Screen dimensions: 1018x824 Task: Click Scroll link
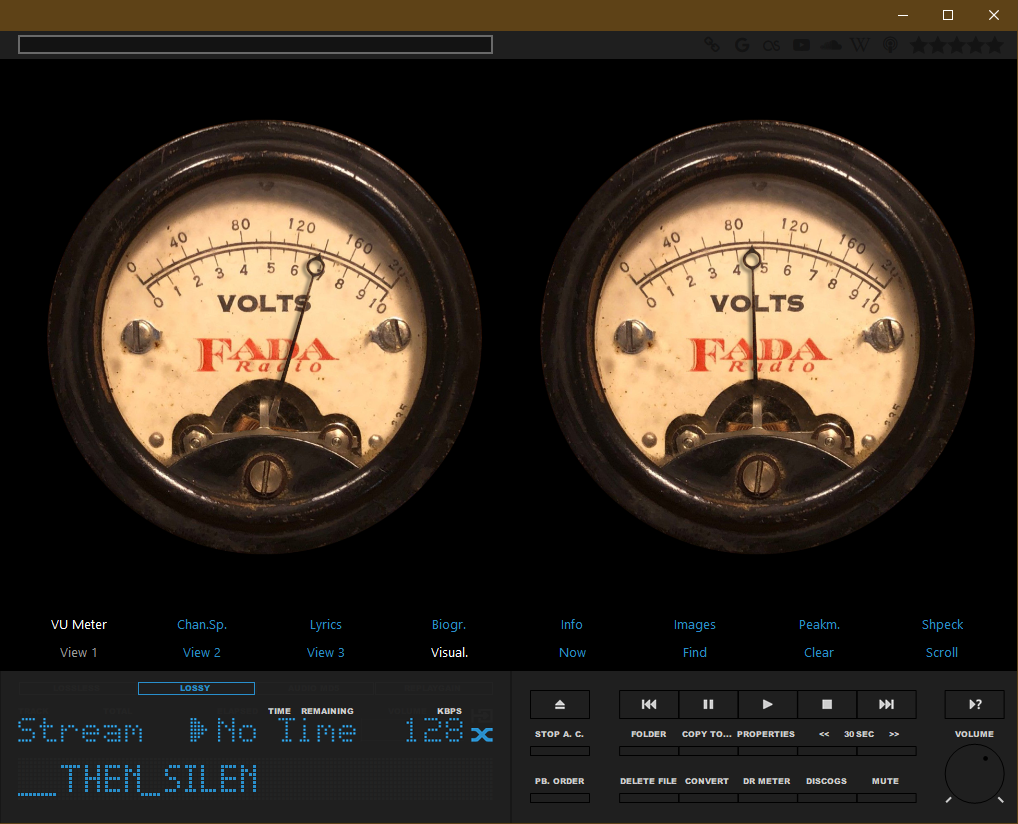942,653
